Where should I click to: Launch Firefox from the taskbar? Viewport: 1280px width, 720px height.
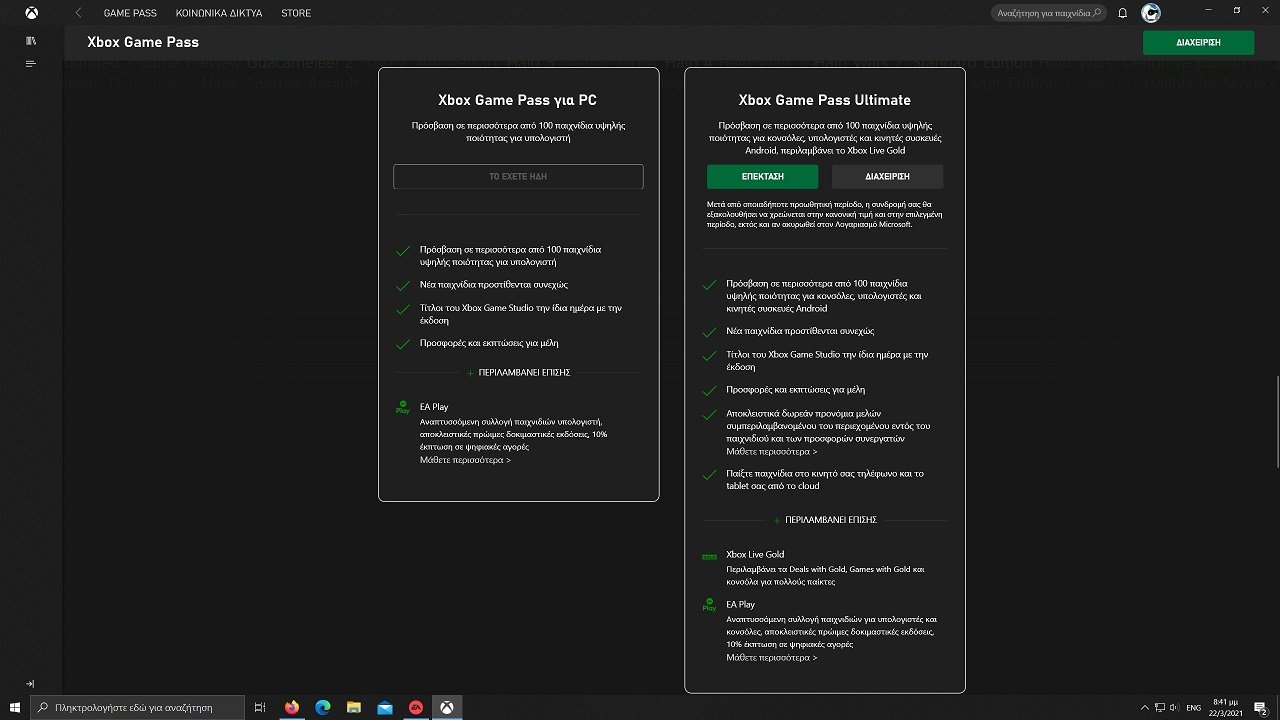pyautogui.click(x=292, y=707)
